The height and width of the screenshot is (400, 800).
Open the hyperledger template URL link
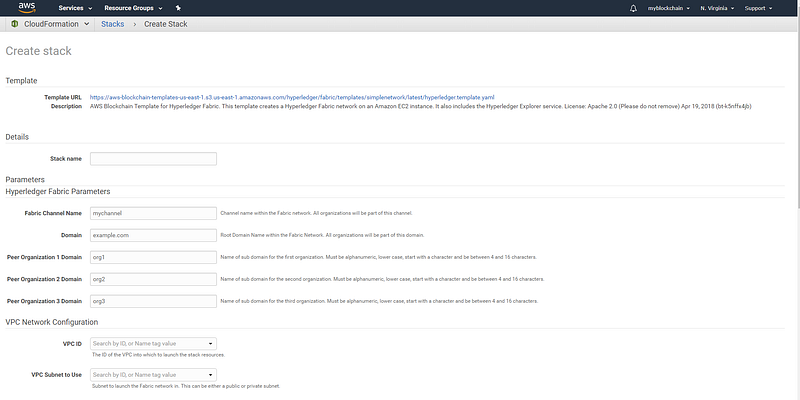click(292, 97)
